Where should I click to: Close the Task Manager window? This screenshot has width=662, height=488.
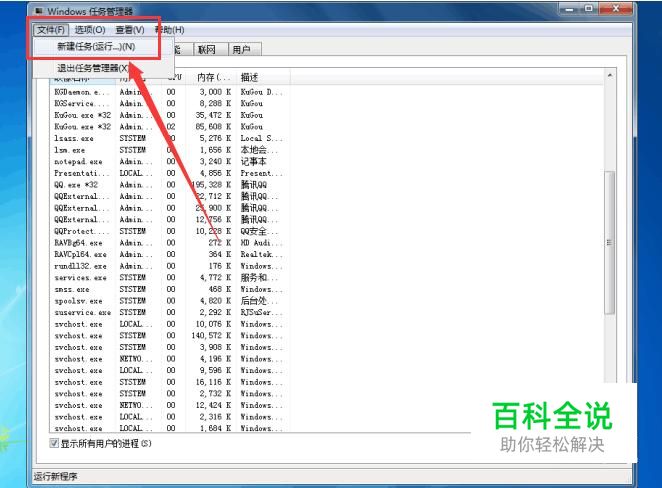tap(616, 9)
